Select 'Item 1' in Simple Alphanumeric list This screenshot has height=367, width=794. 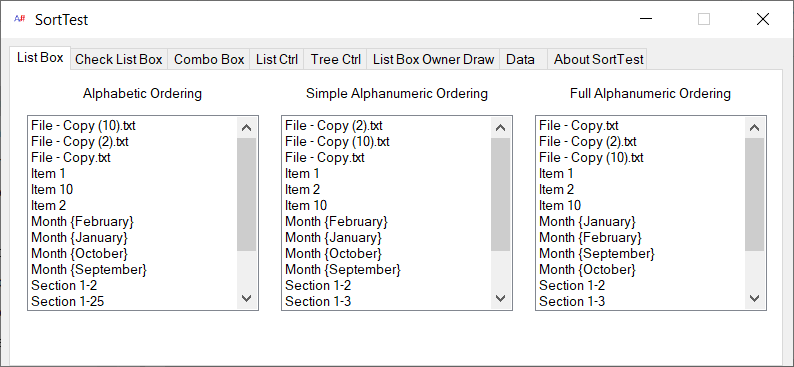coord(387,174)
